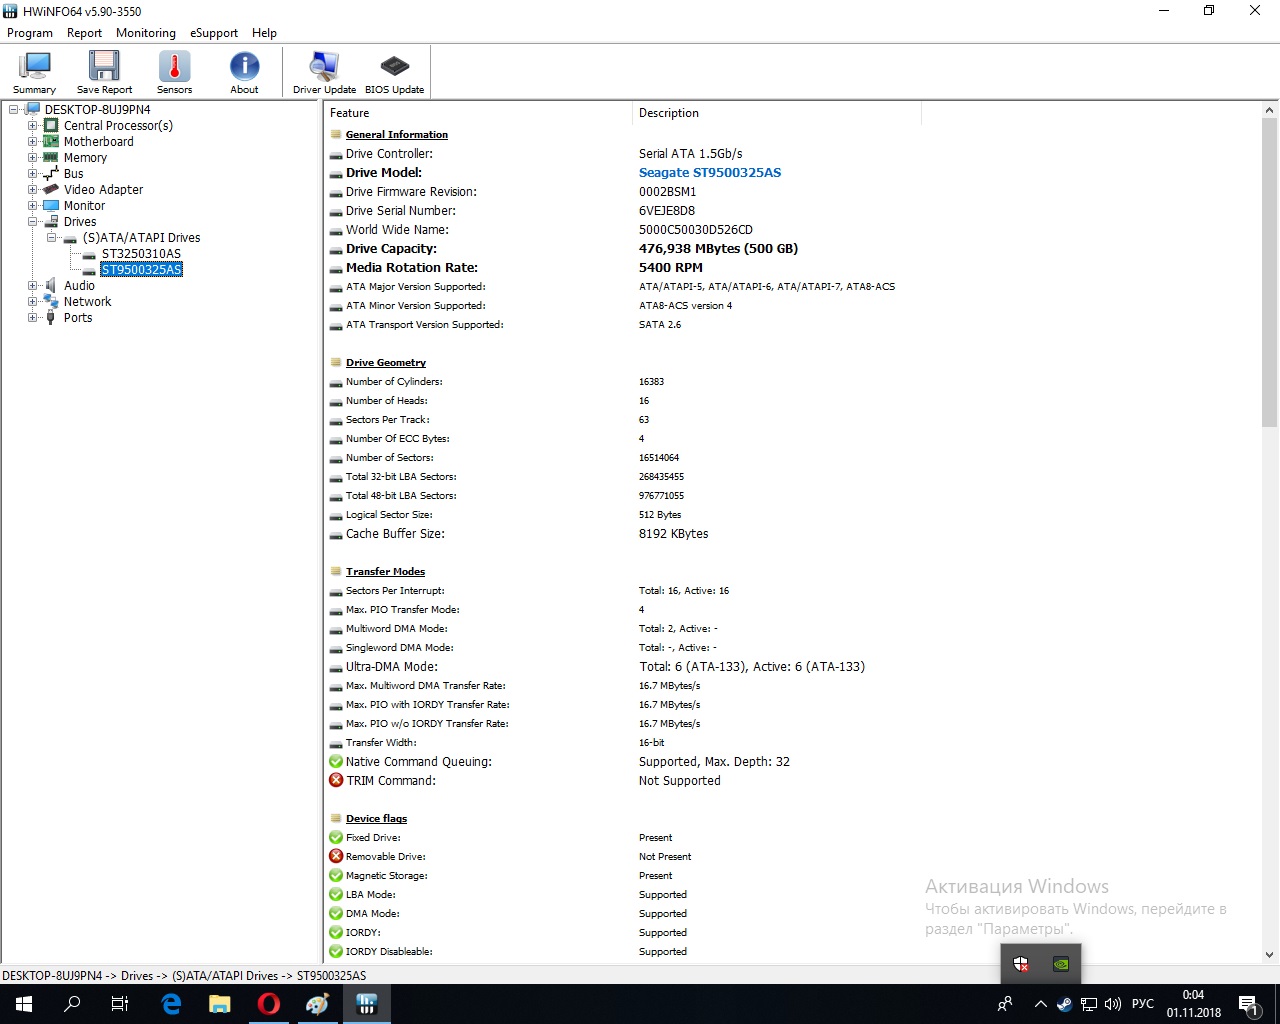Click the scroll down arrow
The image size is (1280, 1024).
point(1270,955)
